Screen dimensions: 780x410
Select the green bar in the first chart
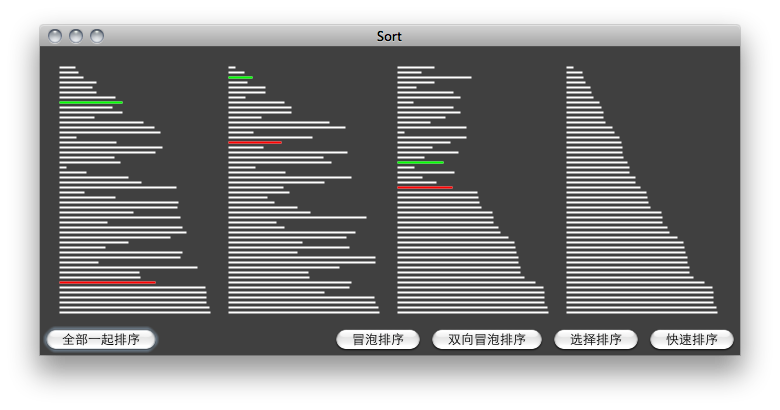click(91, 102)
